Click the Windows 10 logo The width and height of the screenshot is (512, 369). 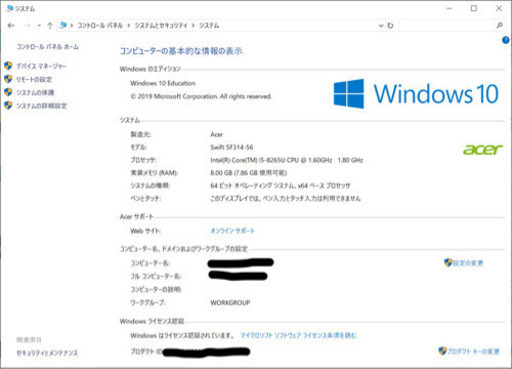[x=416, y=94]
